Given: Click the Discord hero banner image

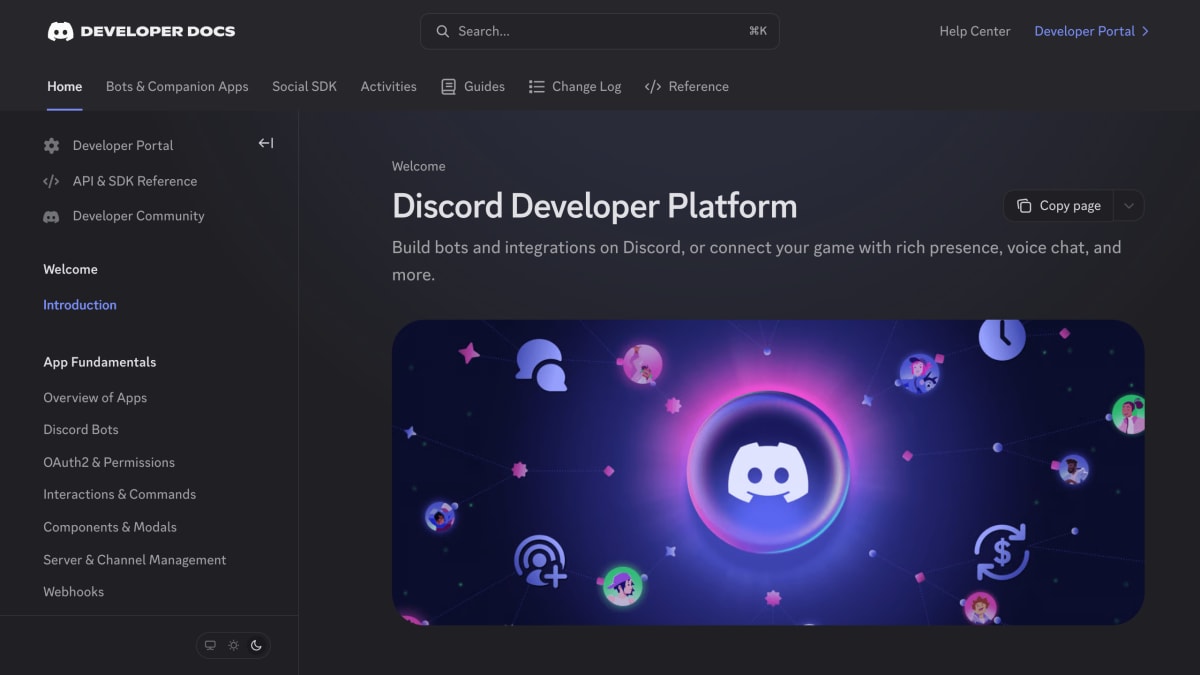Looking at the screenshot, I should [x=768, y=472].
